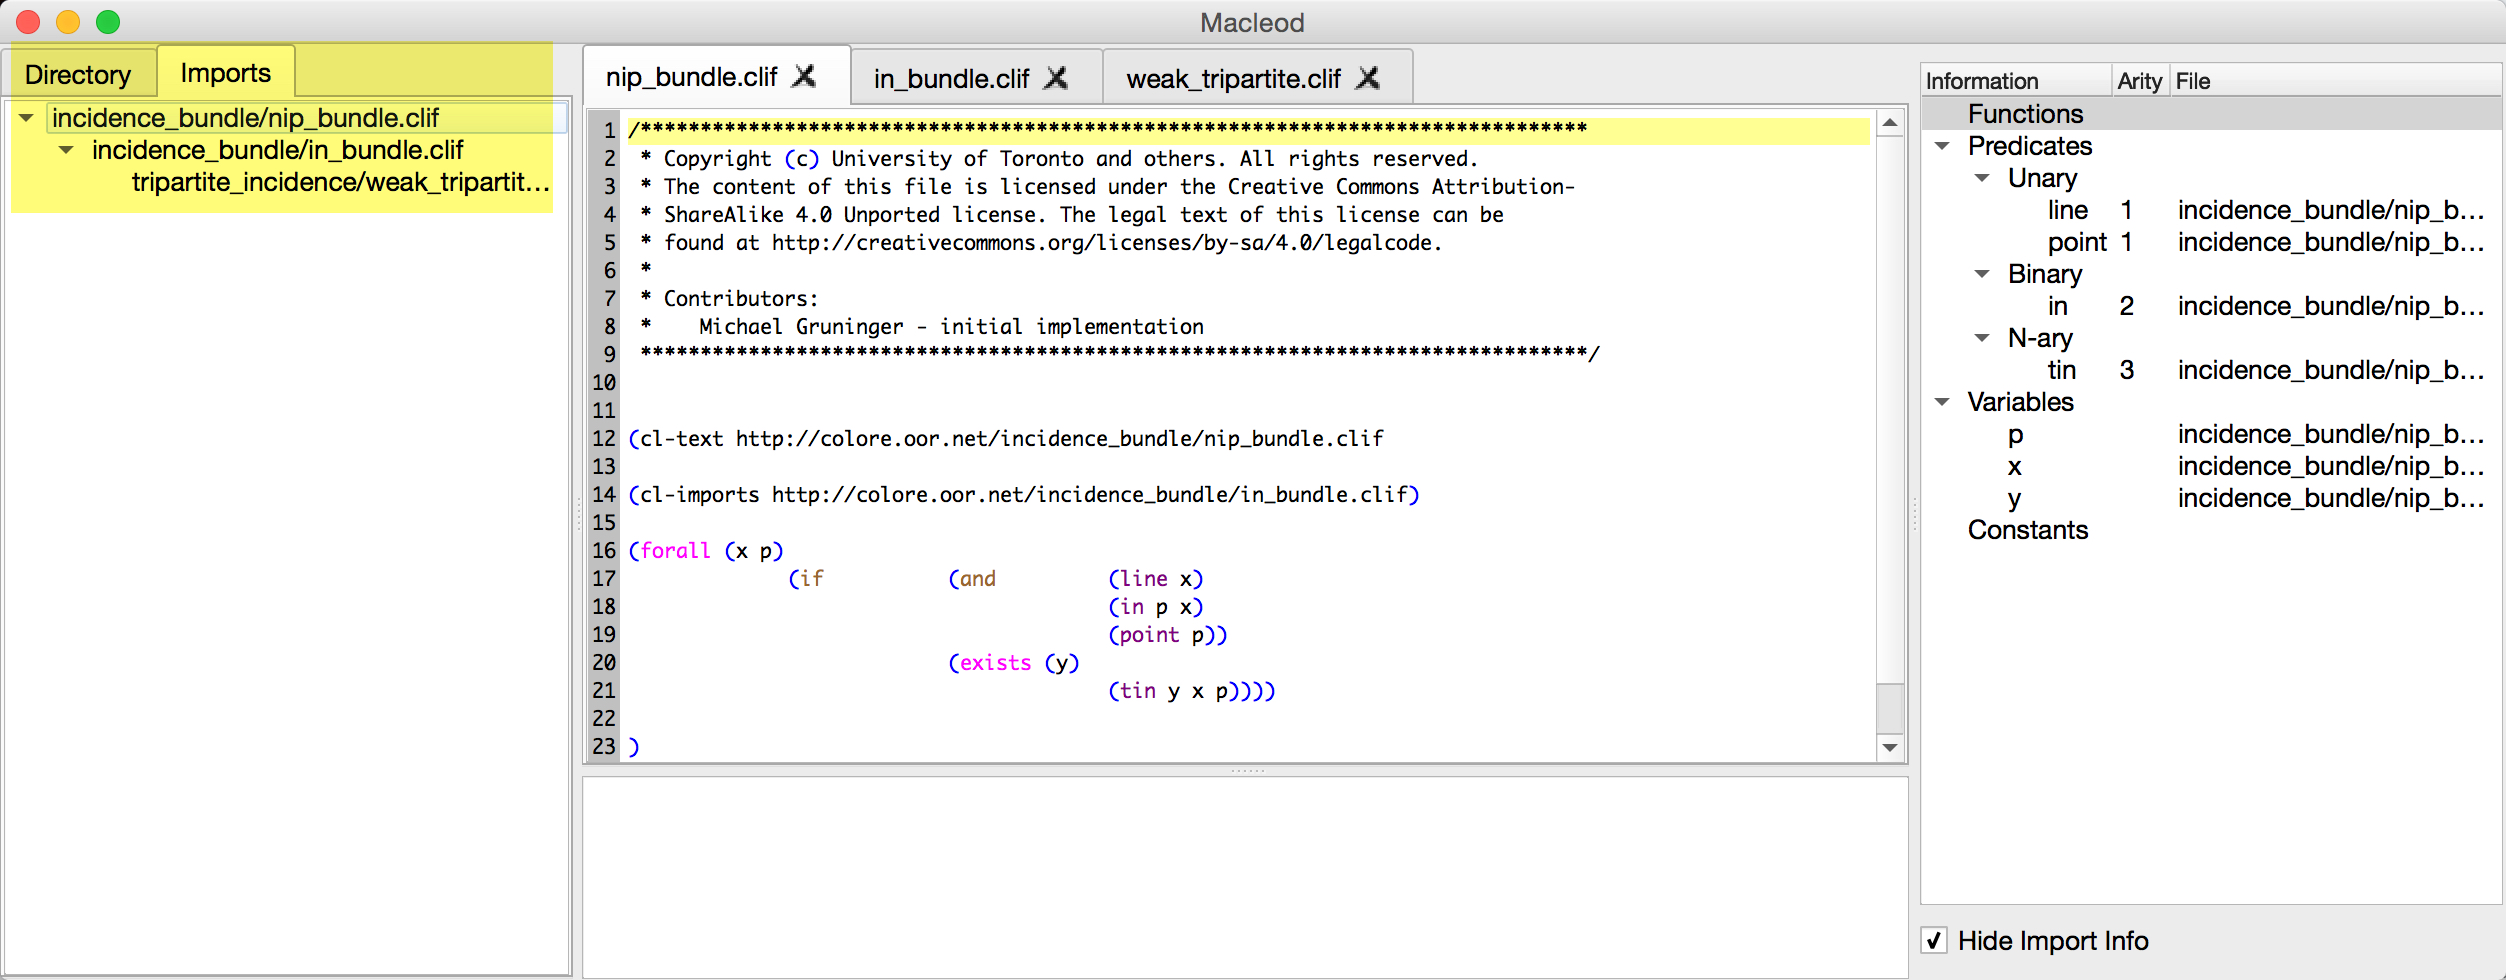Place cursor on the cl-imports line
2506x980 pixels.
(x=1024, y=495)
